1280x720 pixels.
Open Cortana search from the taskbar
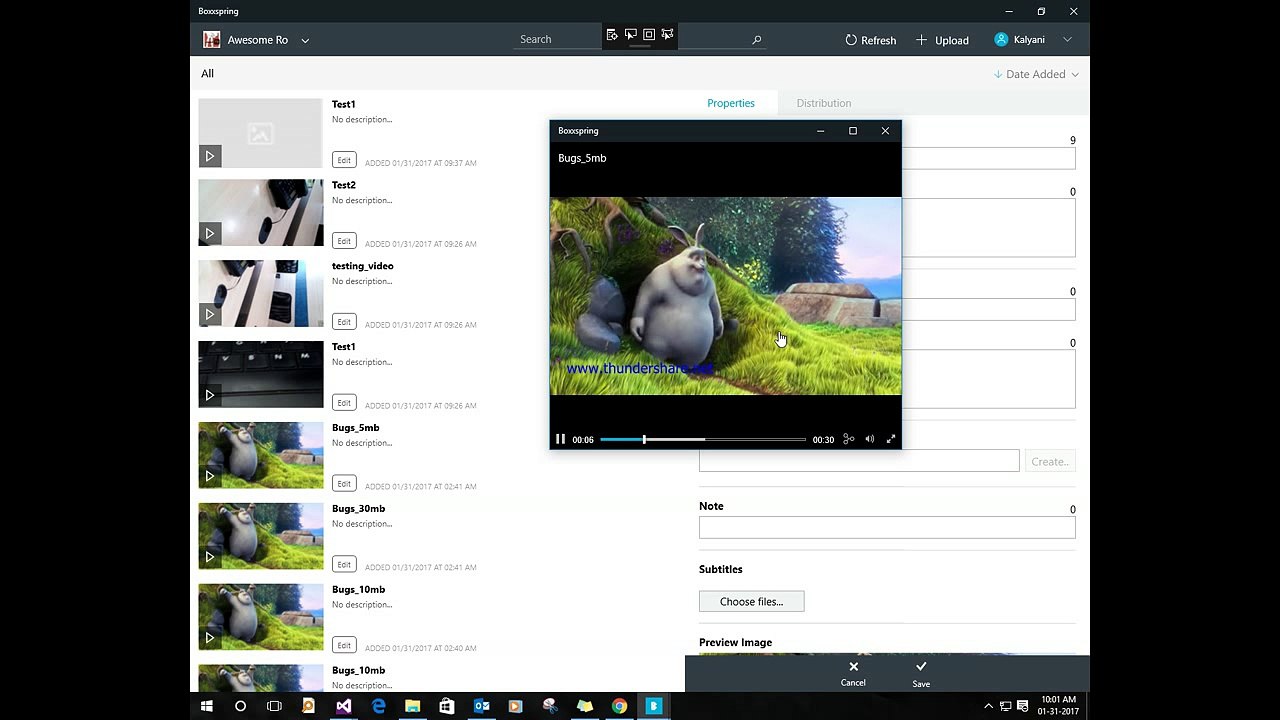tap(240, 706)
